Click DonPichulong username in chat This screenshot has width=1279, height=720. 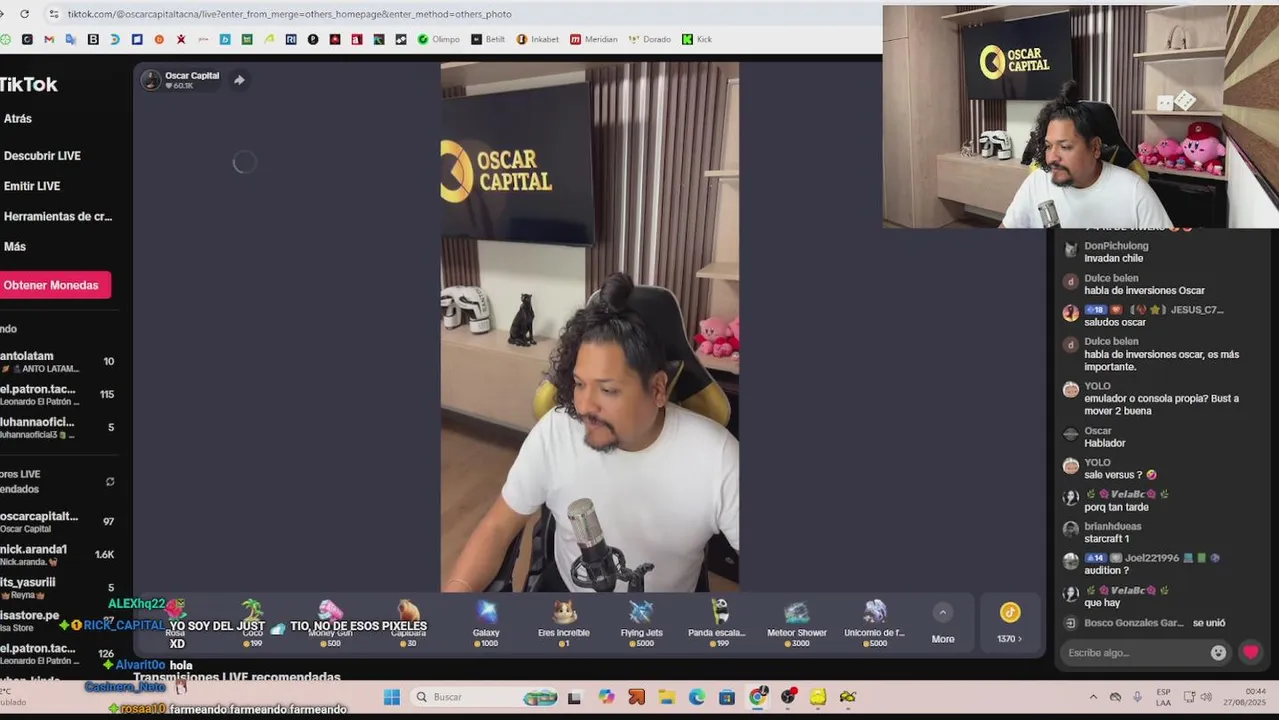click(1116, 246)
